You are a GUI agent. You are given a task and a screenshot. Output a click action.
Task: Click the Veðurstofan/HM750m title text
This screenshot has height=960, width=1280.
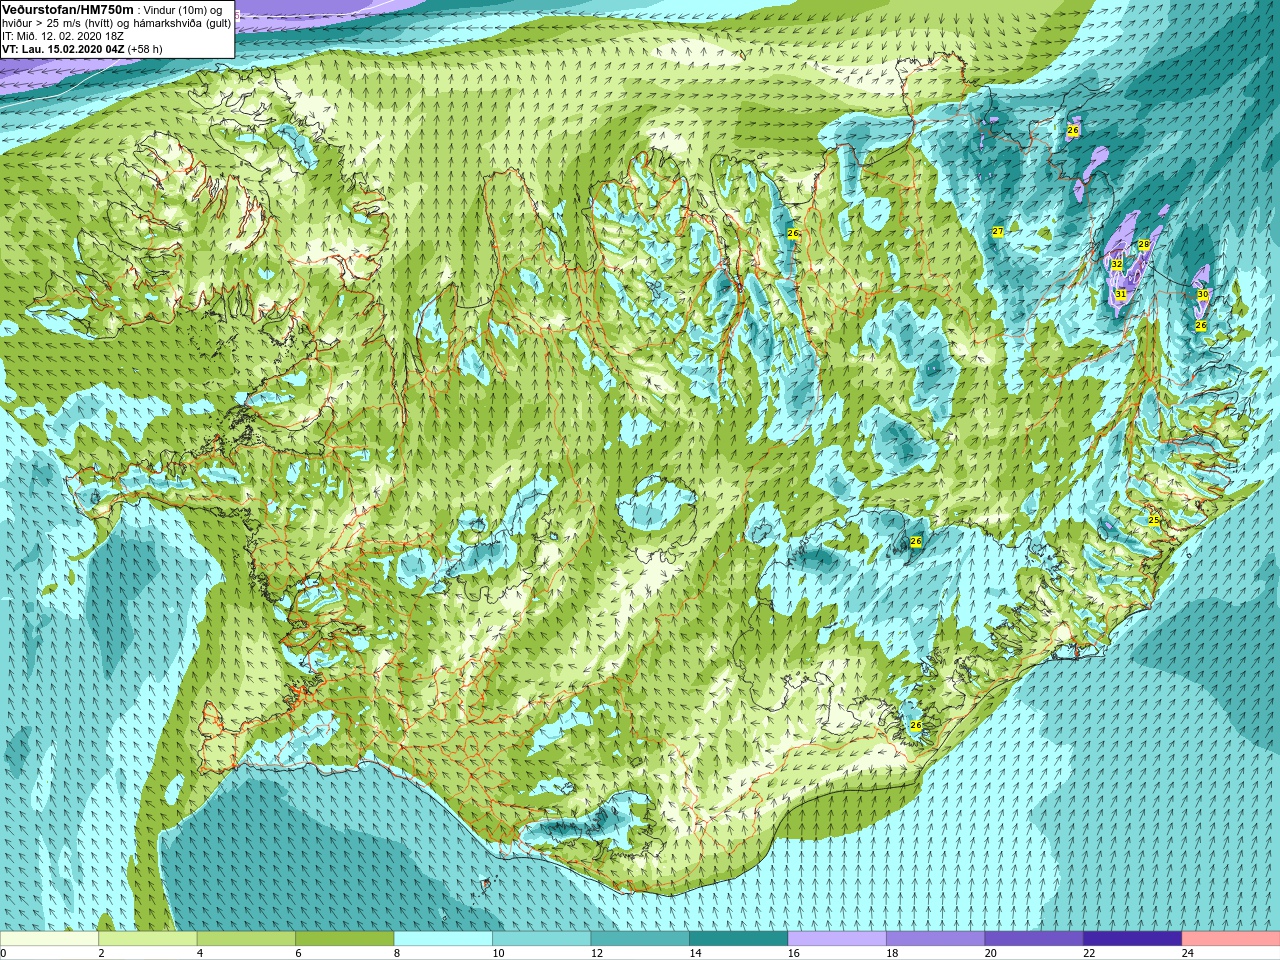[x=68, y=9]
